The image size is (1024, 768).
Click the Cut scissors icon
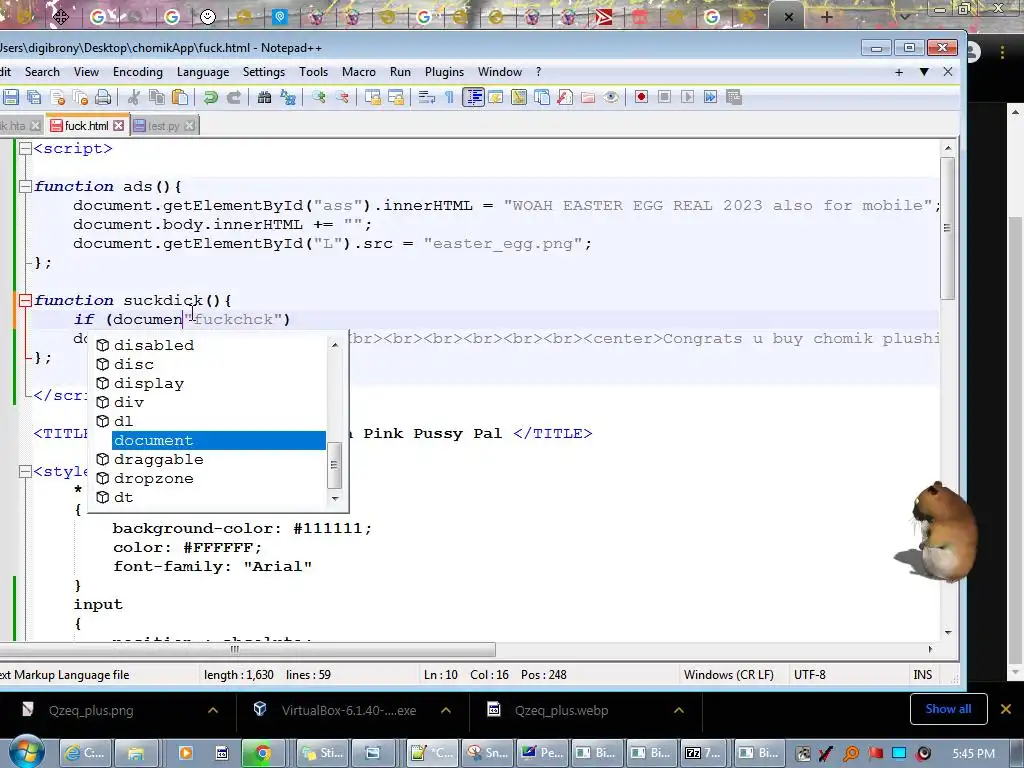(x=134, y=97)
